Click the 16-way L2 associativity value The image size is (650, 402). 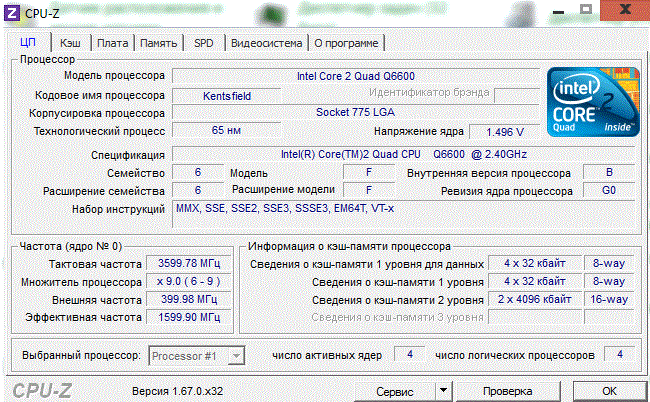pos(609,299)
